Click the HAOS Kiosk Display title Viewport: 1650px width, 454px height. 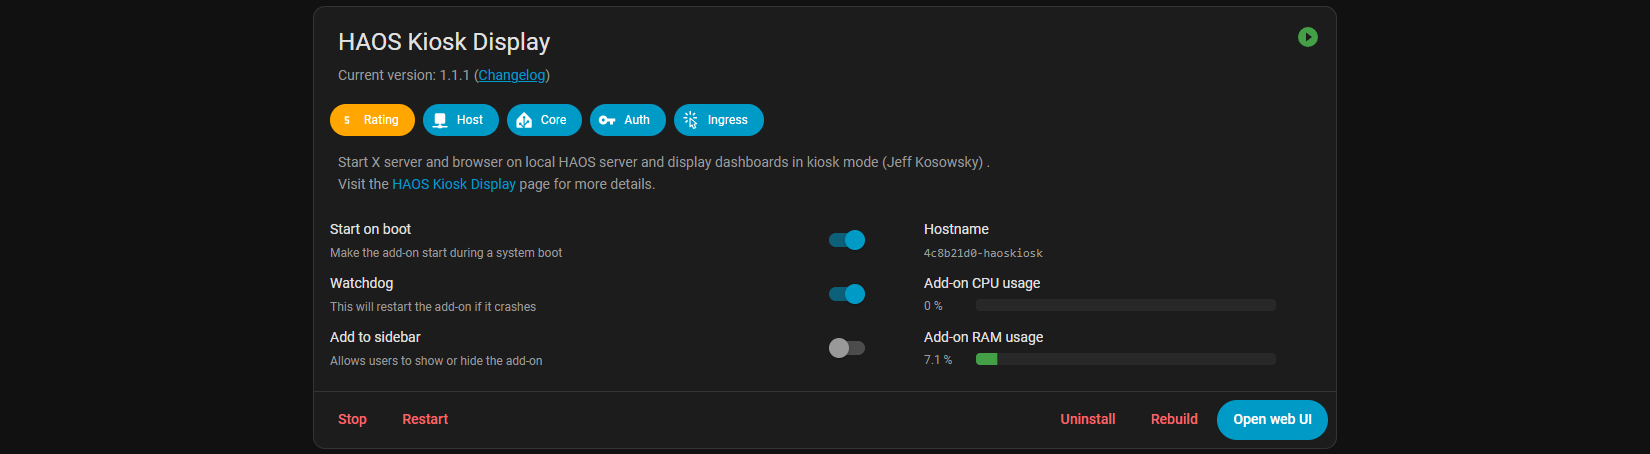[x=444, y=42]
